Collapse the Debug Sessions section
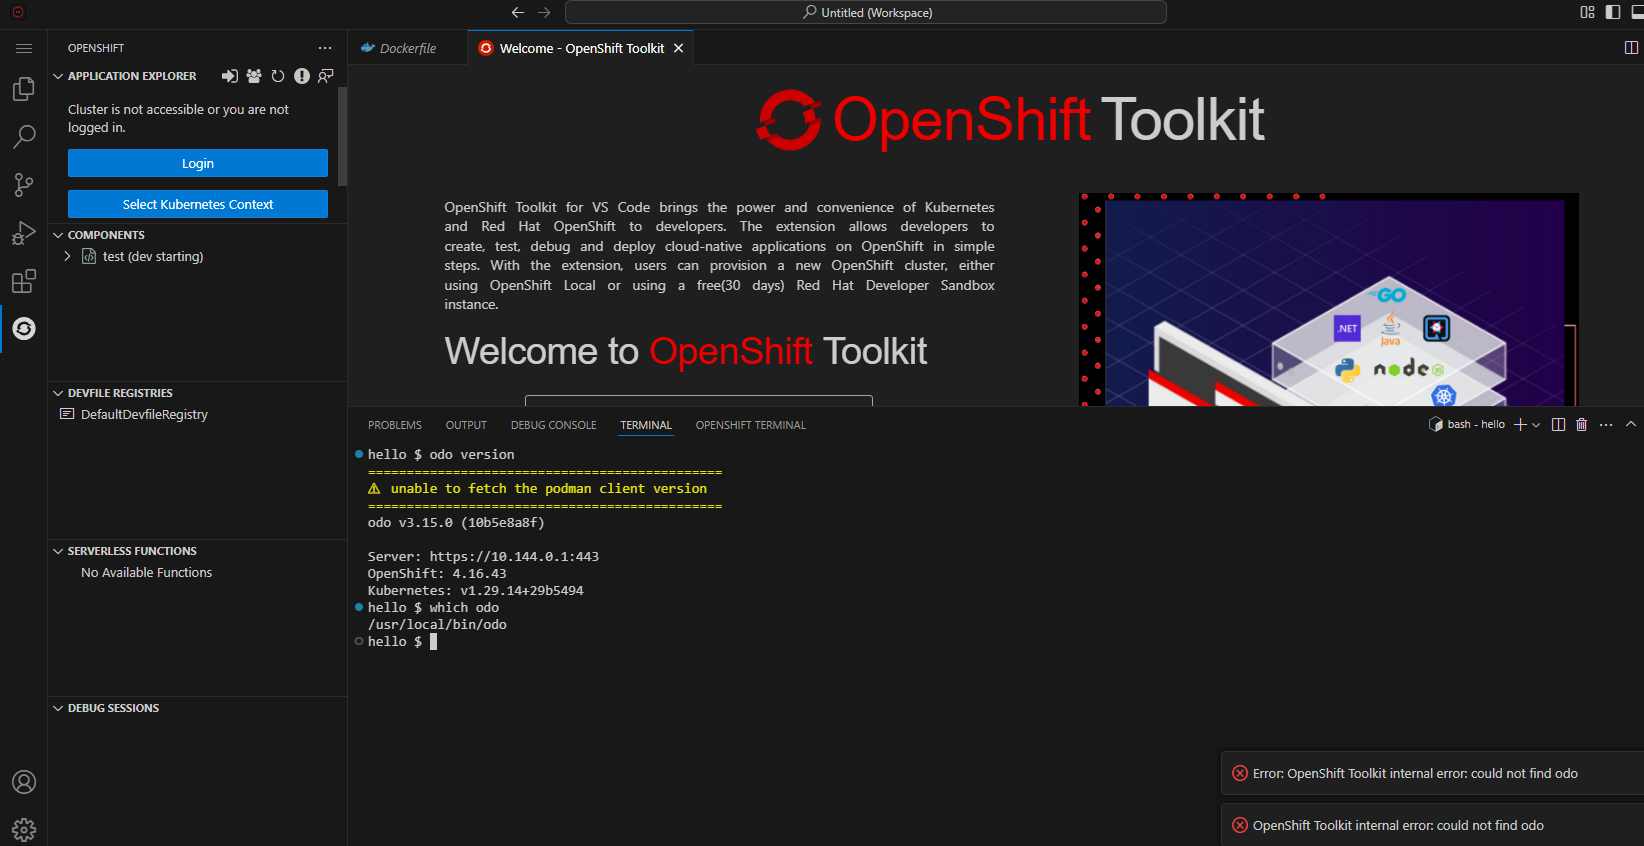Screen dimensions: 1644x846 point(58,708)
